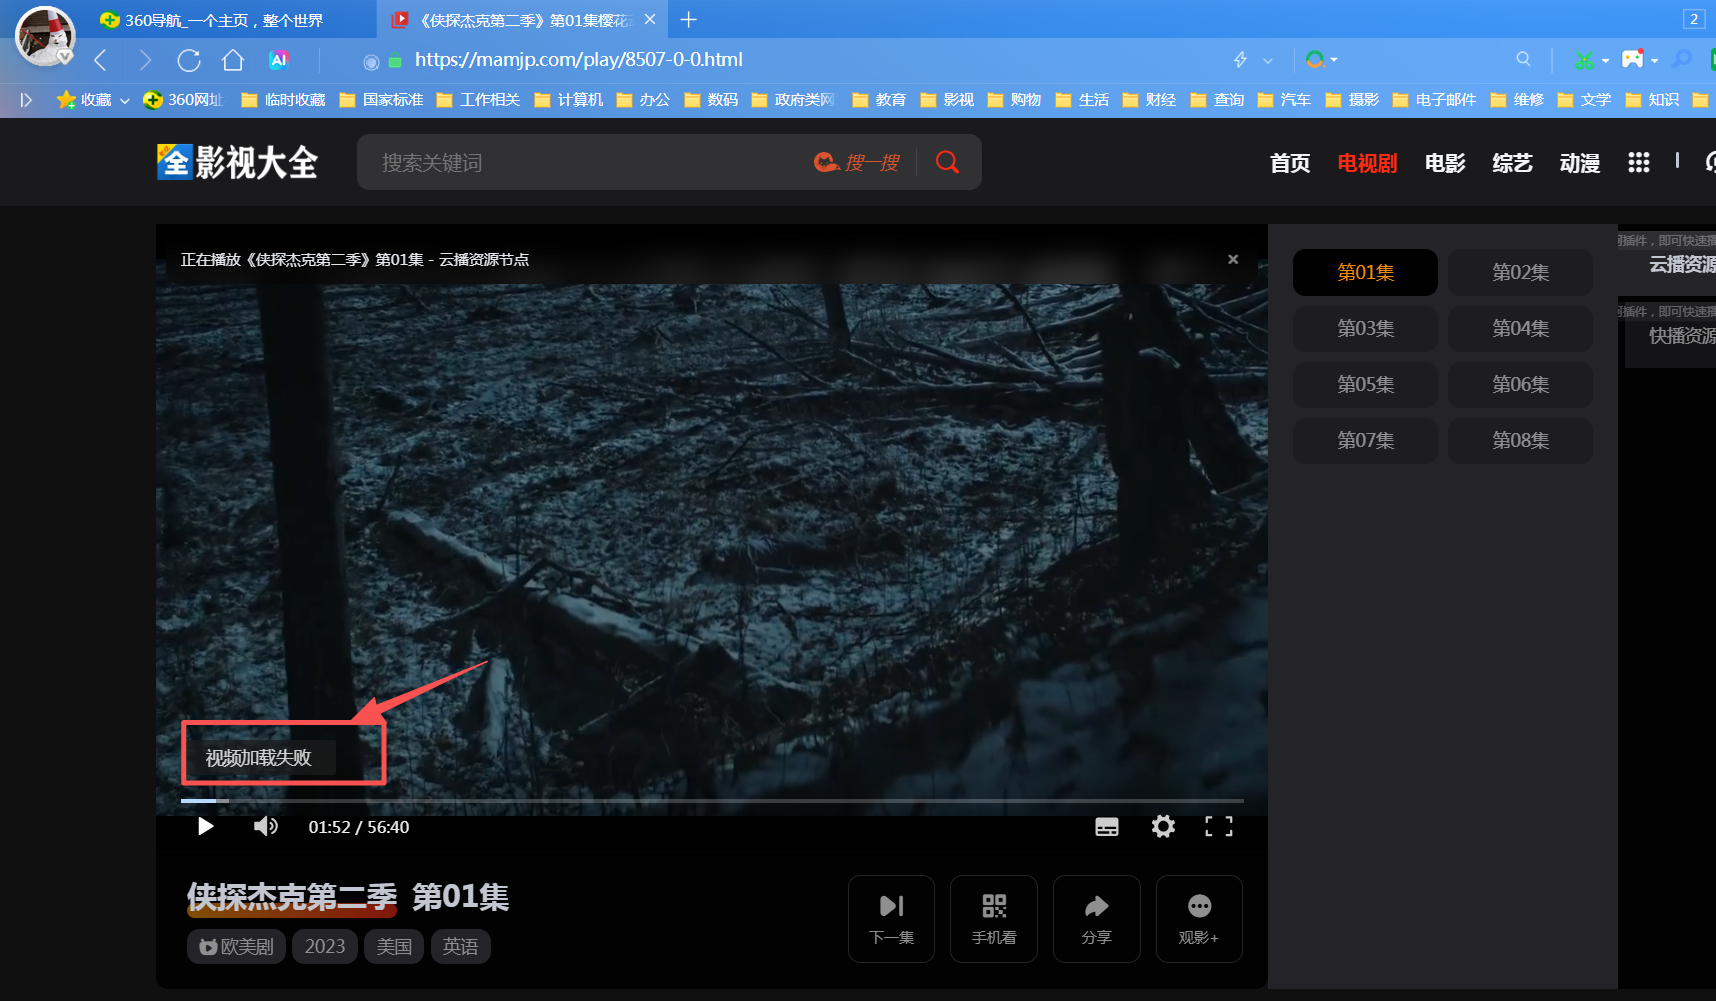Select episode 第02集

[x=1520, y=272]
